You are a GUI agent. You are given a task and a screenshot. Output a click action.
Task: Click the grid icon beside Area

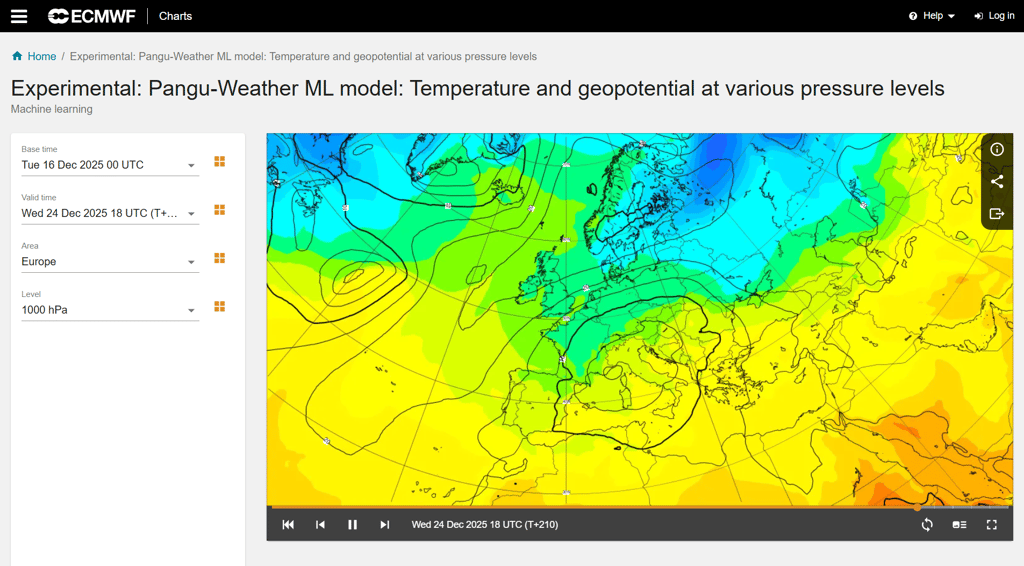click(219, 259)
